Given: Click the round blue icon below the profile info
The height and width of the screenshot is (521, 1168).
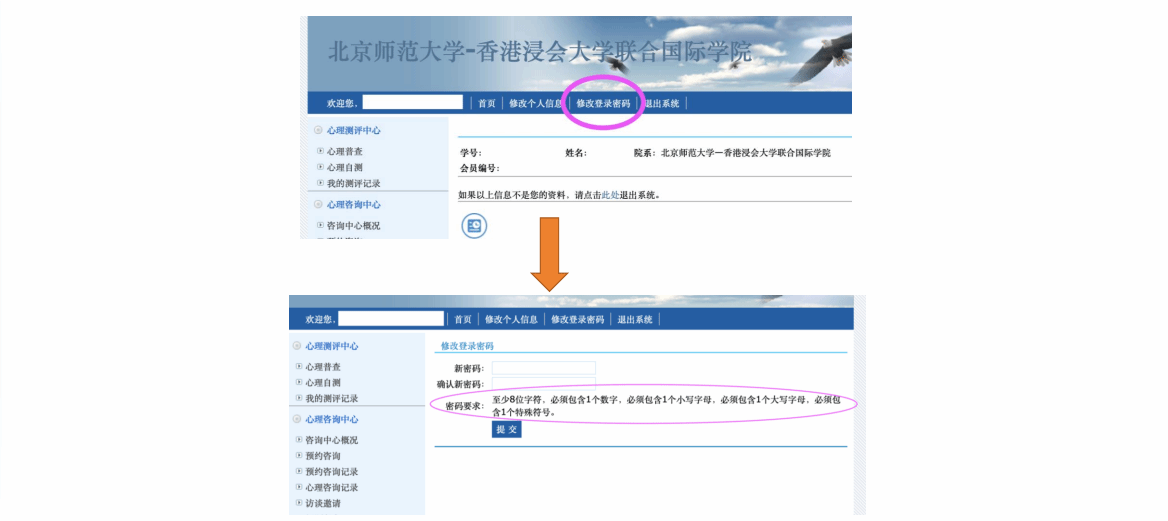Looking at the screenshot, I should point(474,226).
